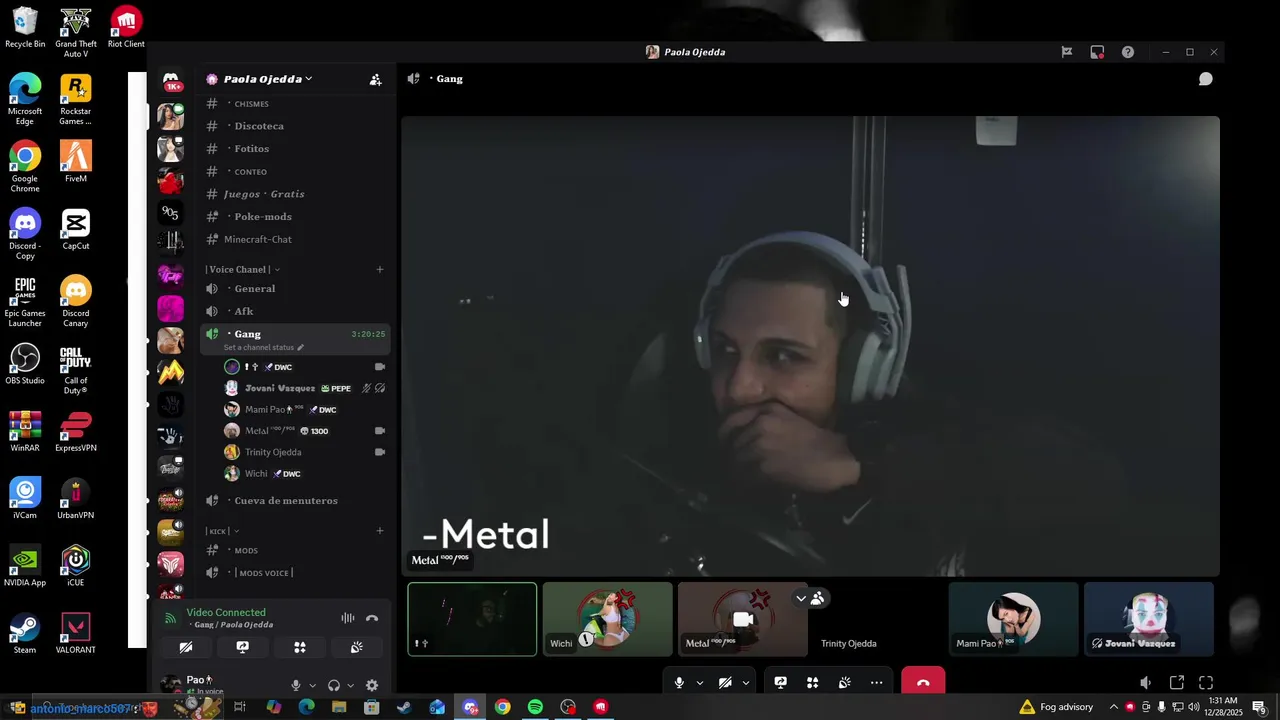Open output device arrow in user panel
The image size is (1280, 720).
pyautogui.click(x=350, y=685)
